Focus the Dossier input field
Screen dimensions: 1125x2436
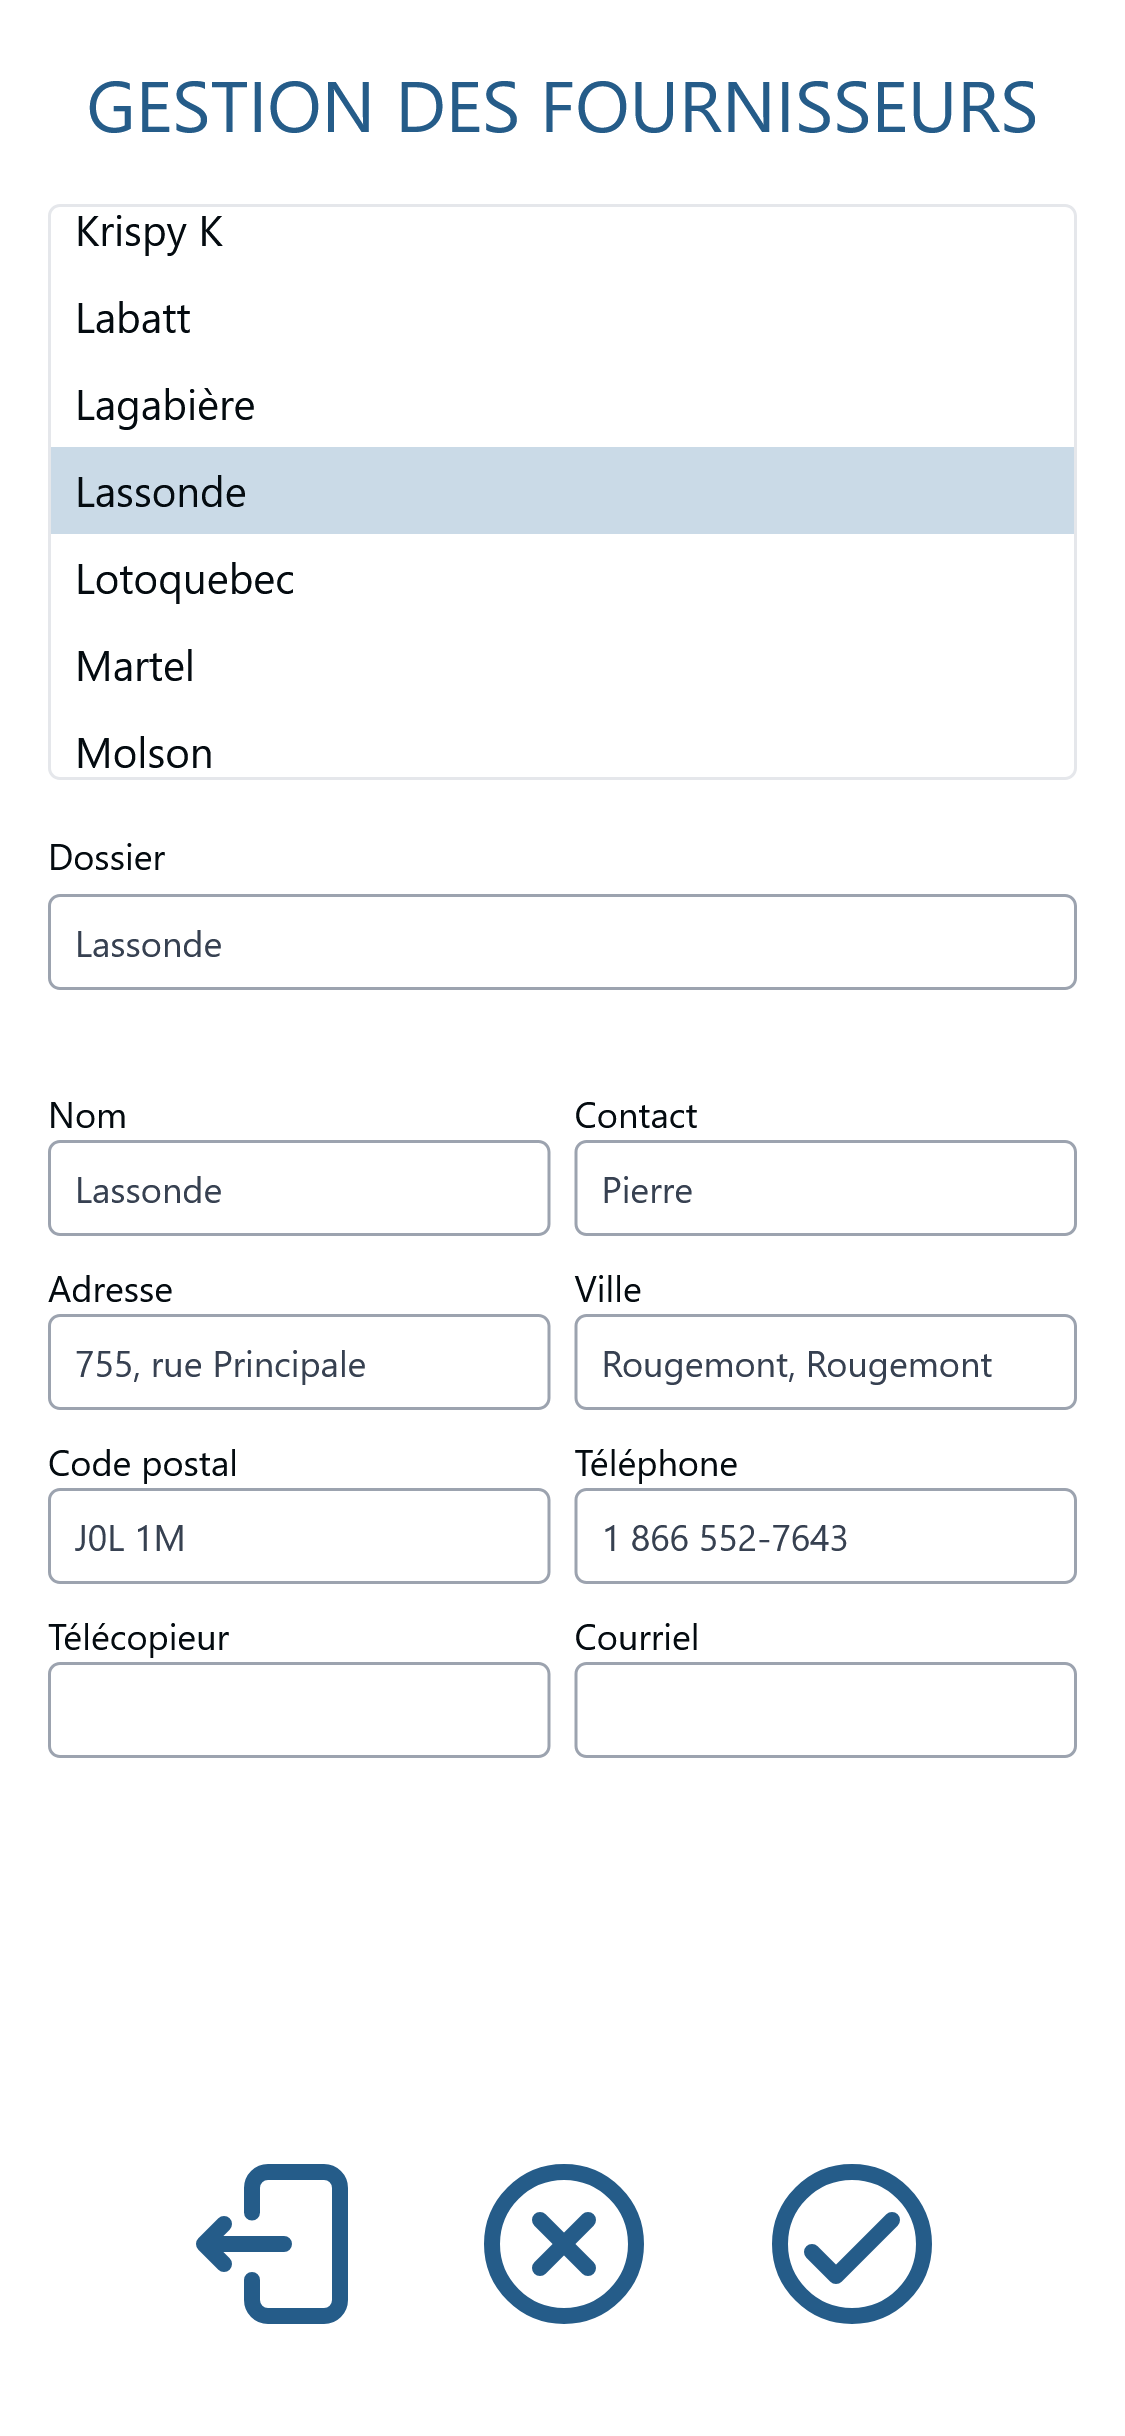562,942
